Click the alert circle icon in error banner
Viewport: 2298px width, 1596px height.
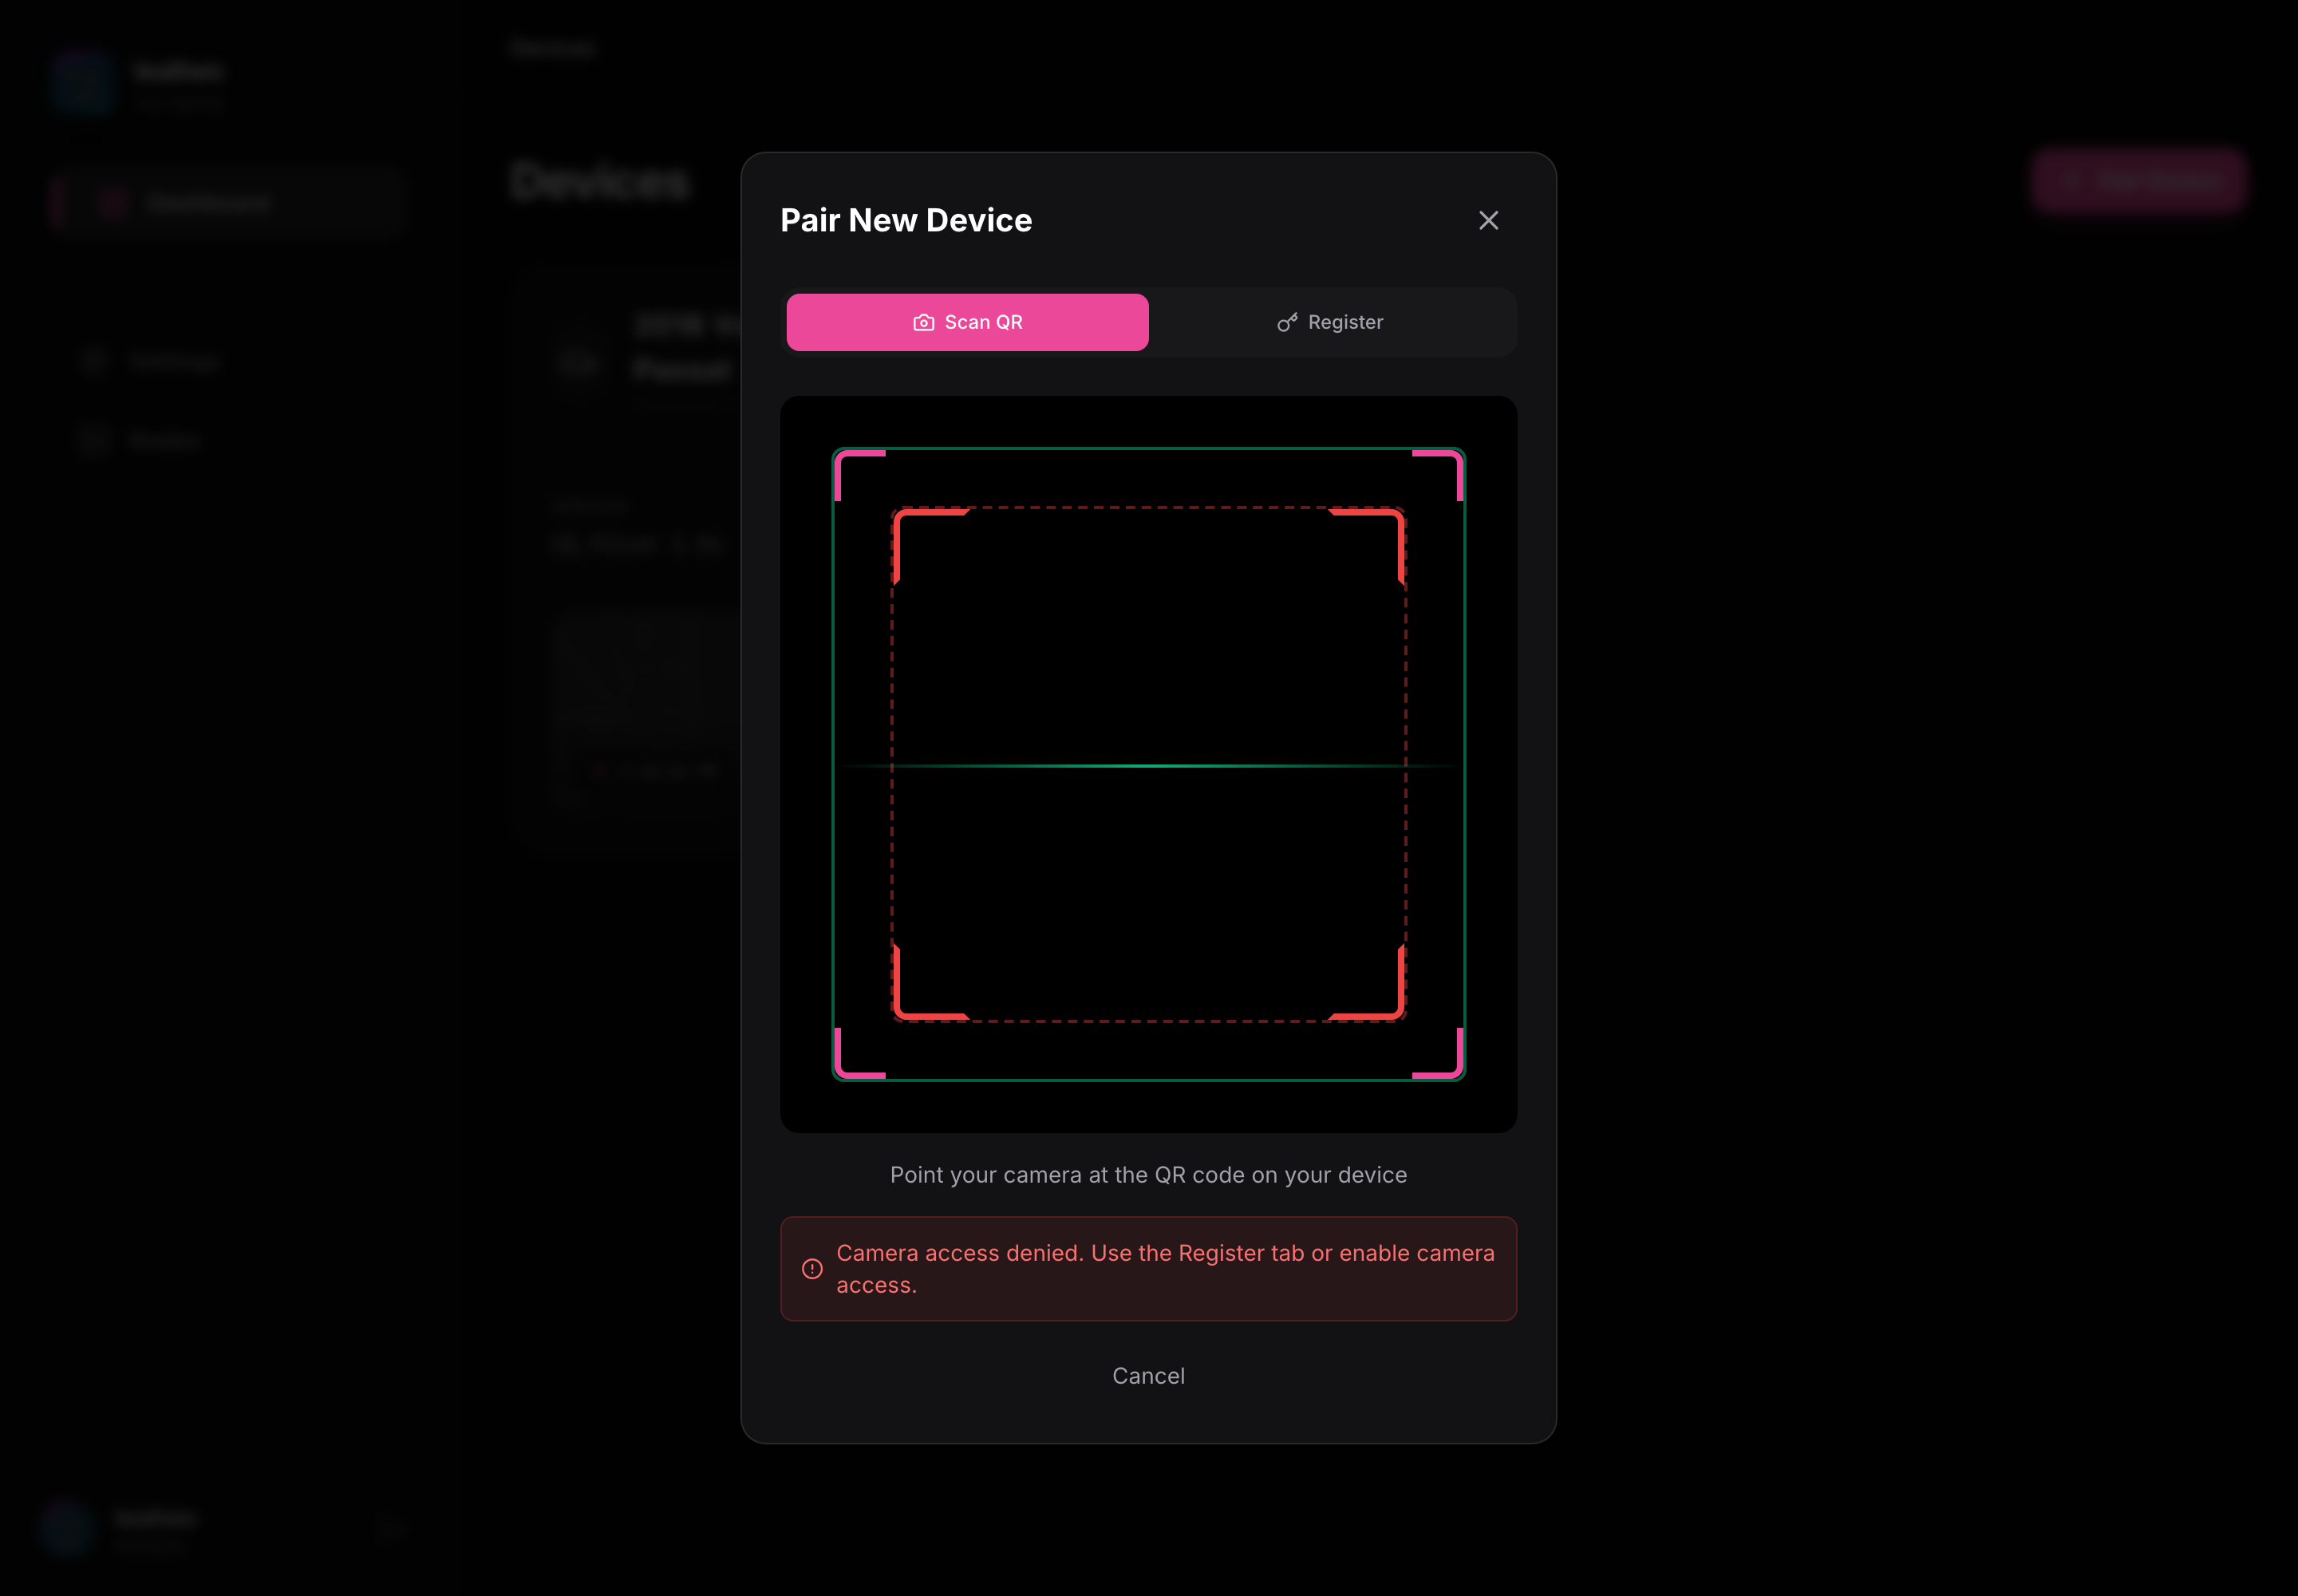pos(812,1269)
